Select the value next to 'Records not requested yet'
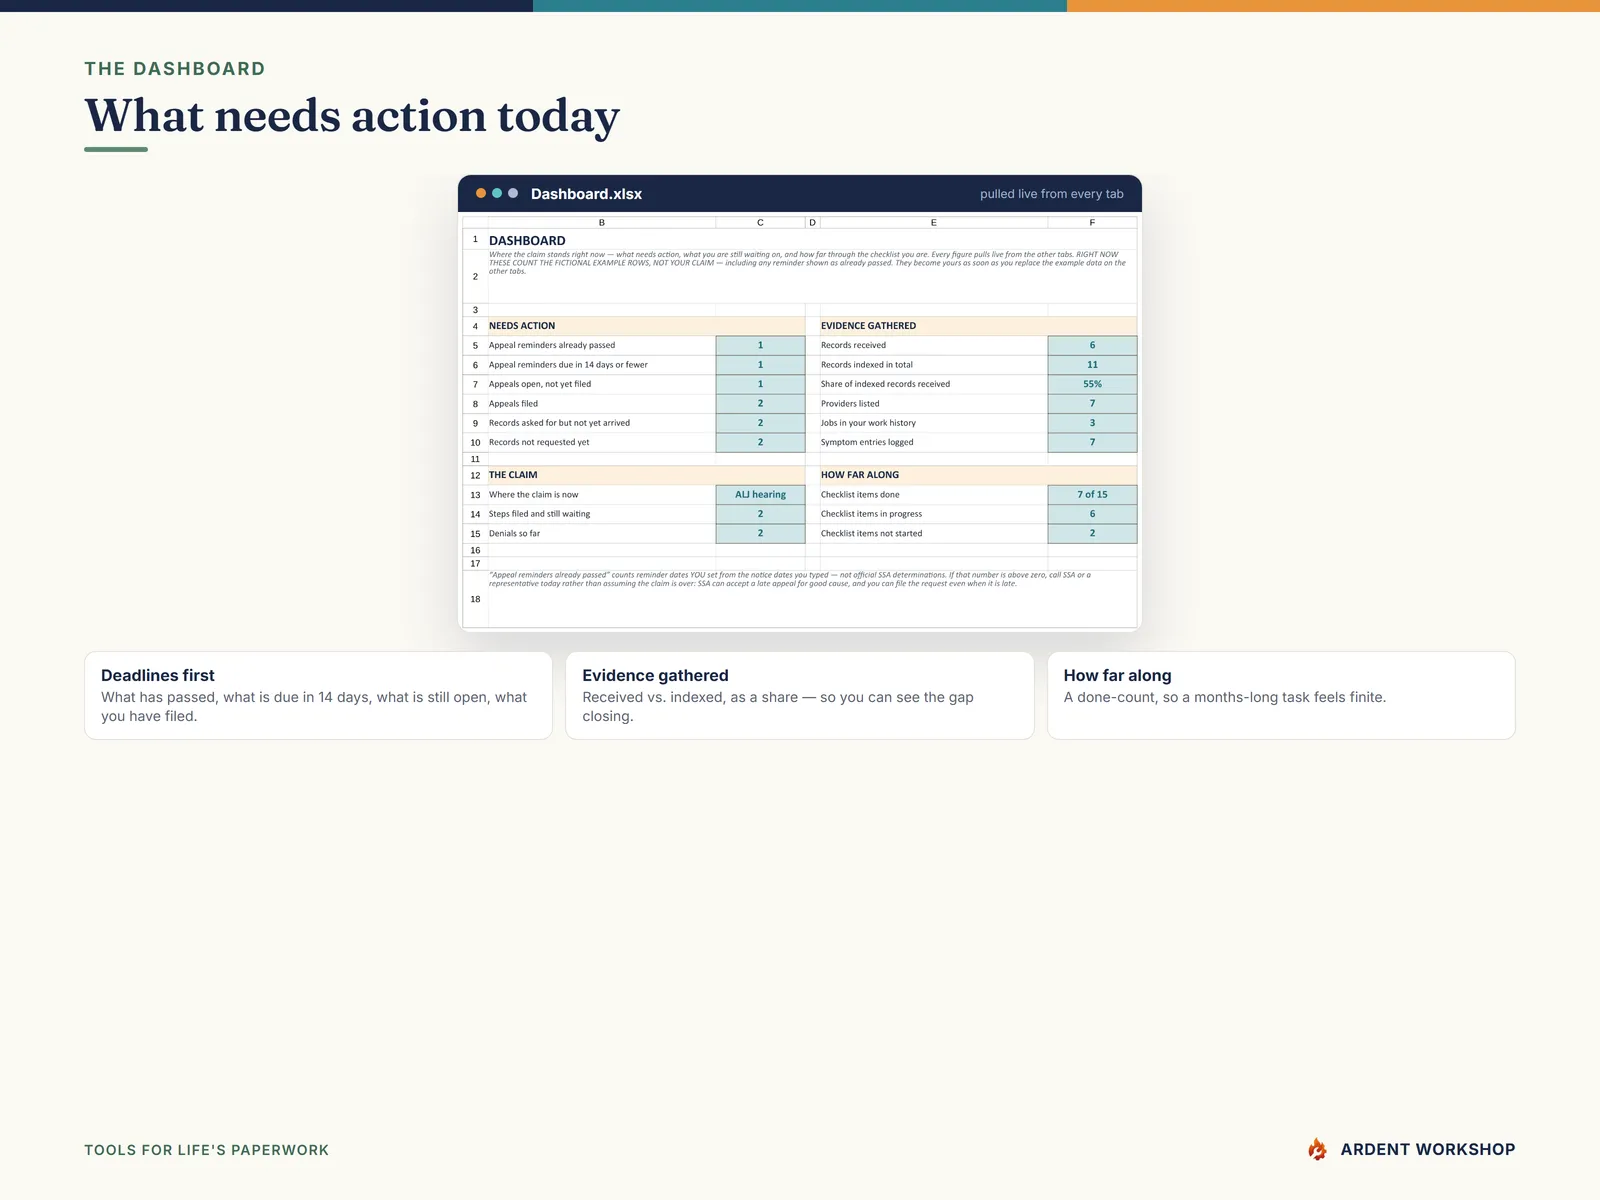 pyautogui.click(x=760, y=442)
